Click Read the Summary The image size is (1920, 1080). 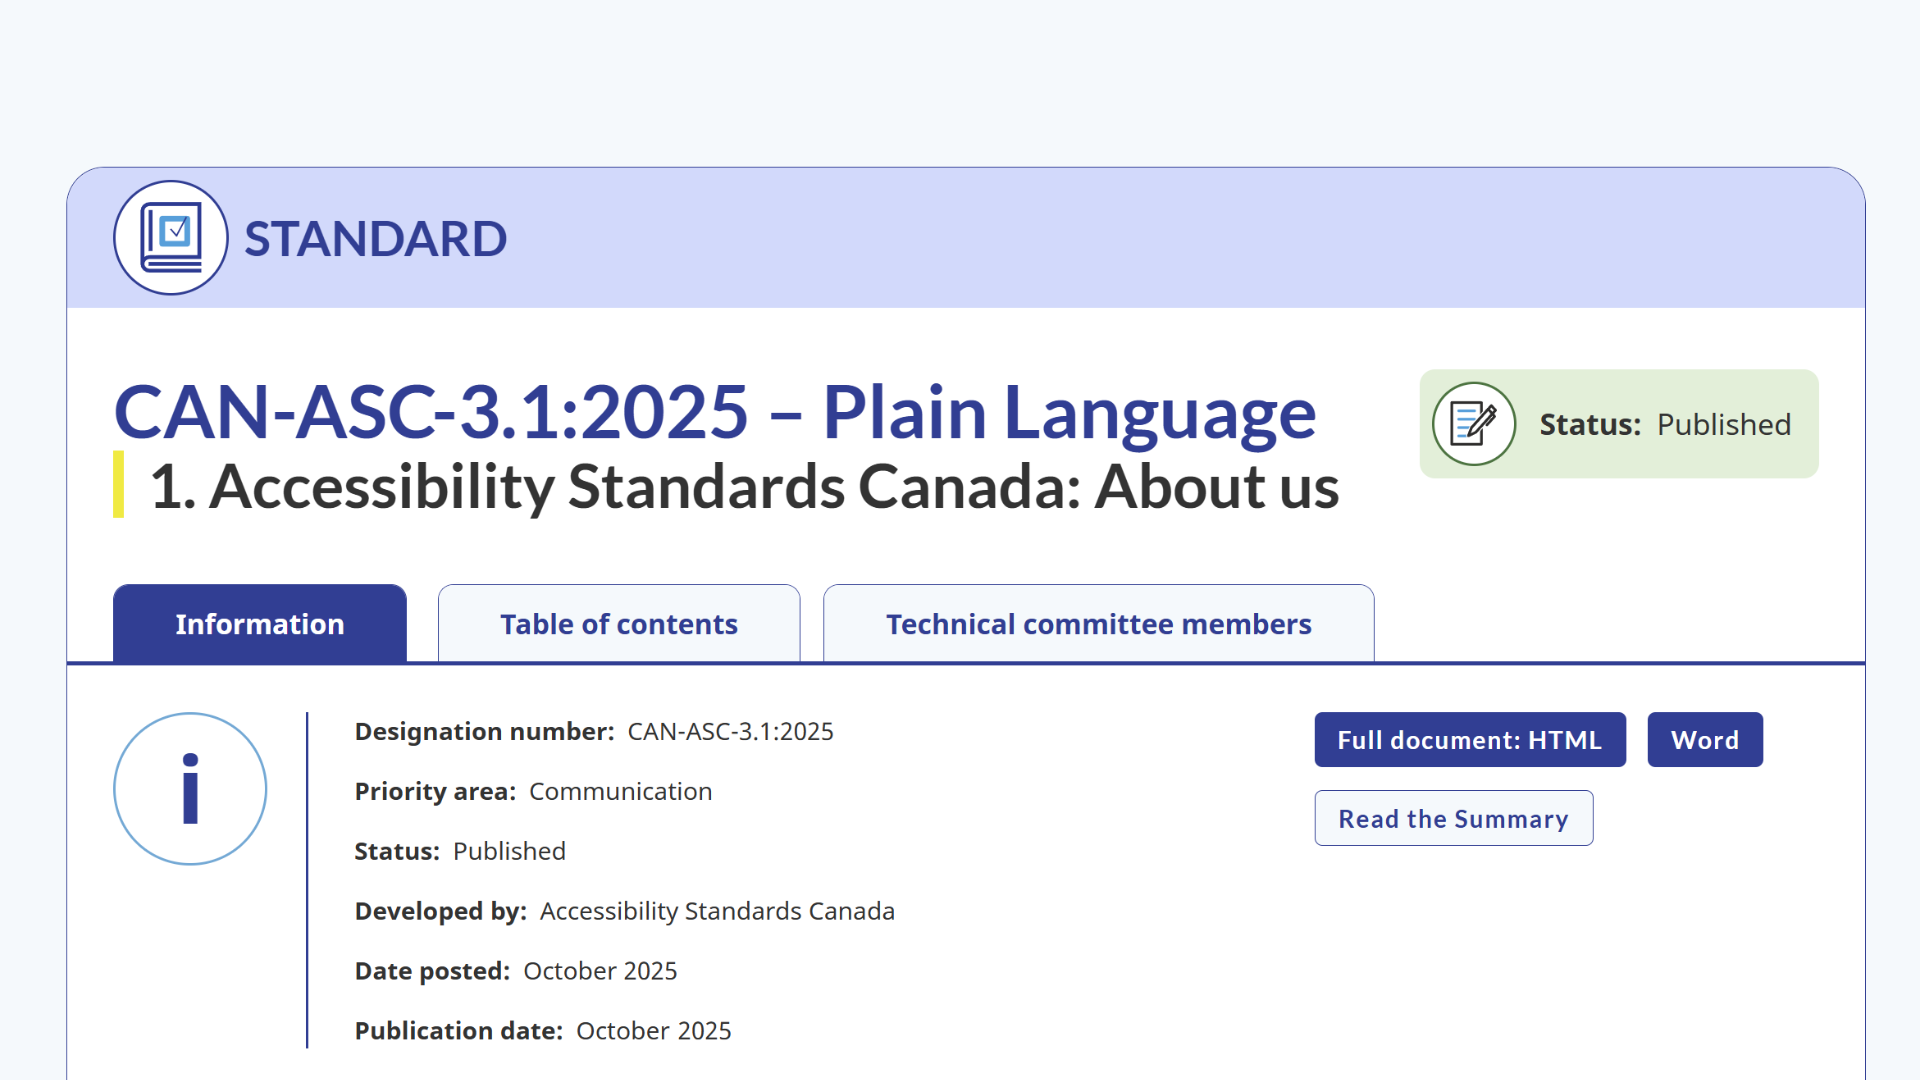tap(1453, 818)
